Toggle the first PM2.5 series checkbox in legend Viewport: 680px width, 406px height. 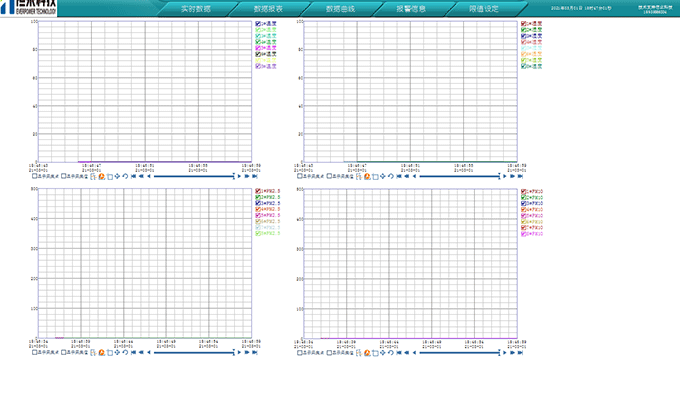tap(258, 191)
